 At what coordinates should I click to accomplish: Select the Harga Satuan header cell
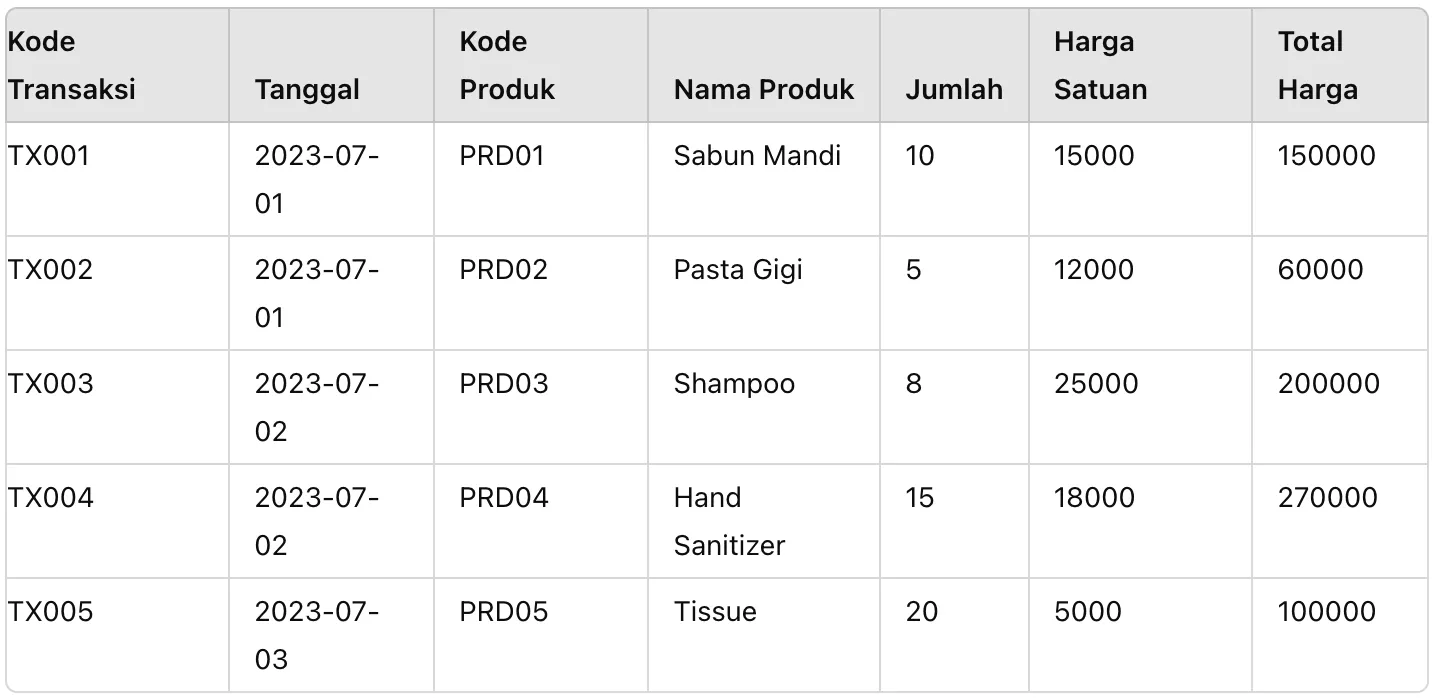(1100, 66)
